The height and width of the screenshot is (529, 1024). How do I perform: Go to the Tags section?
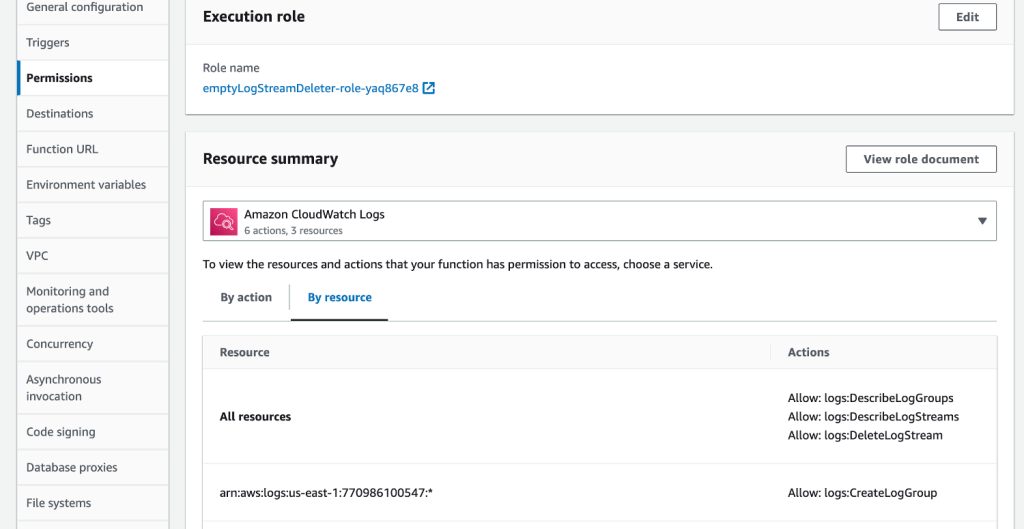[39, 220]
